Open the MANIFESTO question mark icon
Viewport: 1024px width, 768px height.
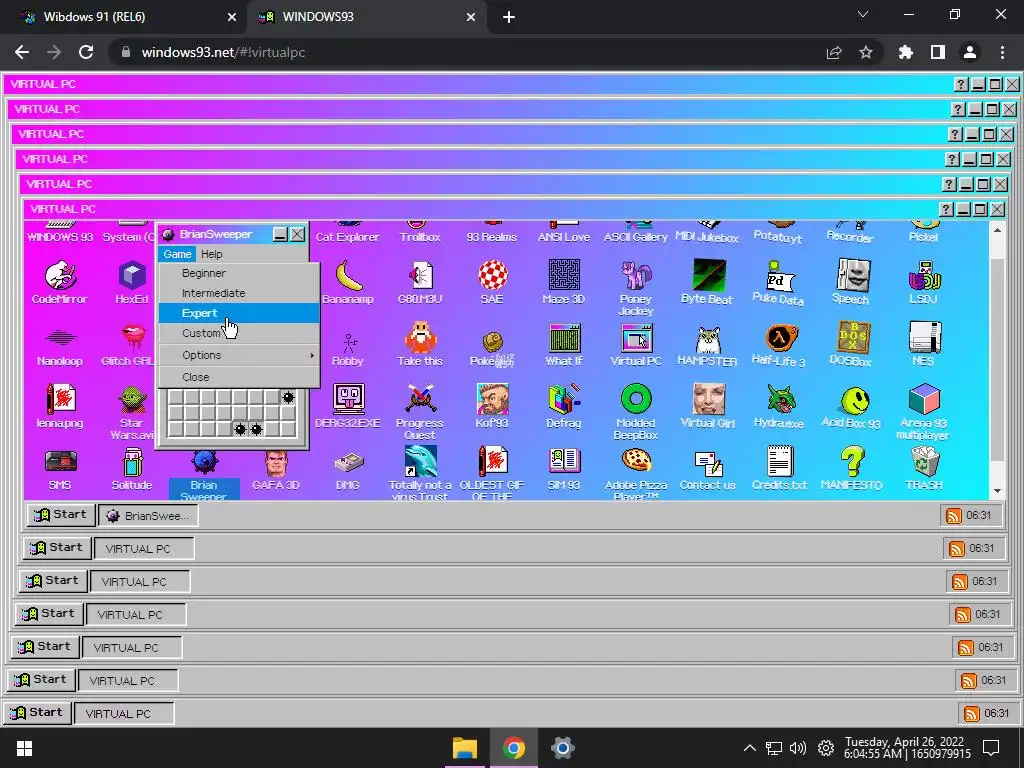tap(851, 468)
